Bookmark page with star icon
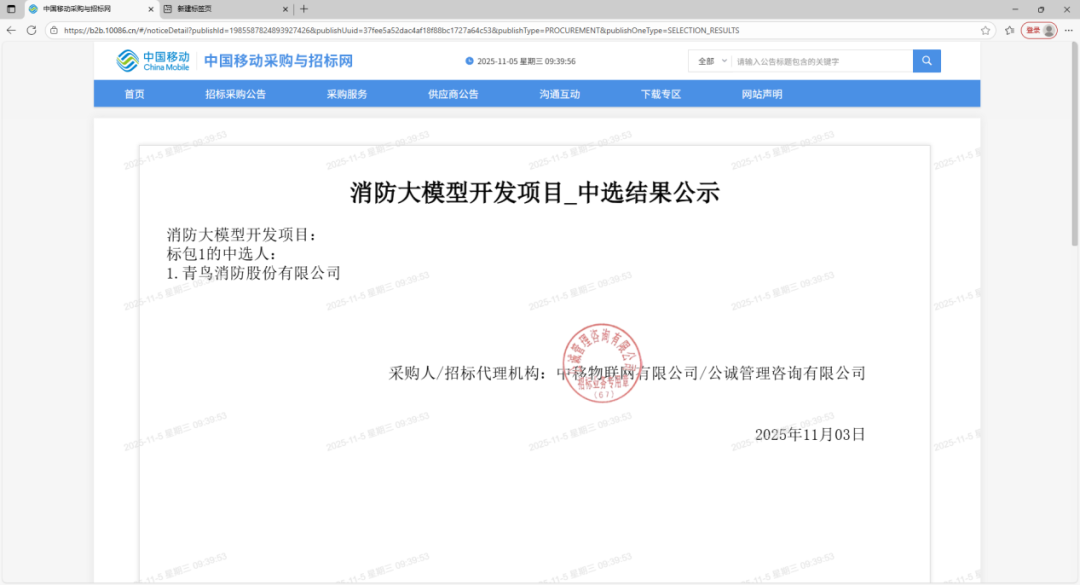Image resolution: width=1080 pixels, height=585 pixels. (x=986, y=30)
